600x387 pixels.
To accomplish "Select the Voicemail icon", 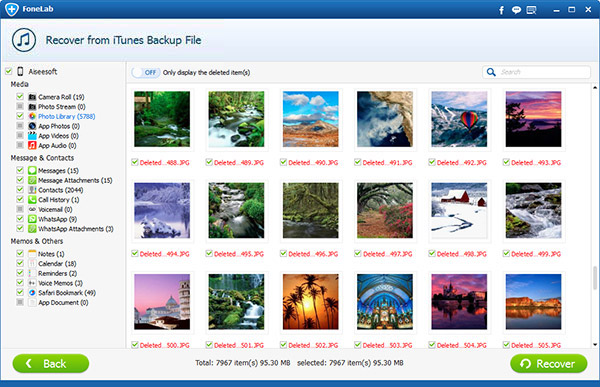I will [32, 209].
